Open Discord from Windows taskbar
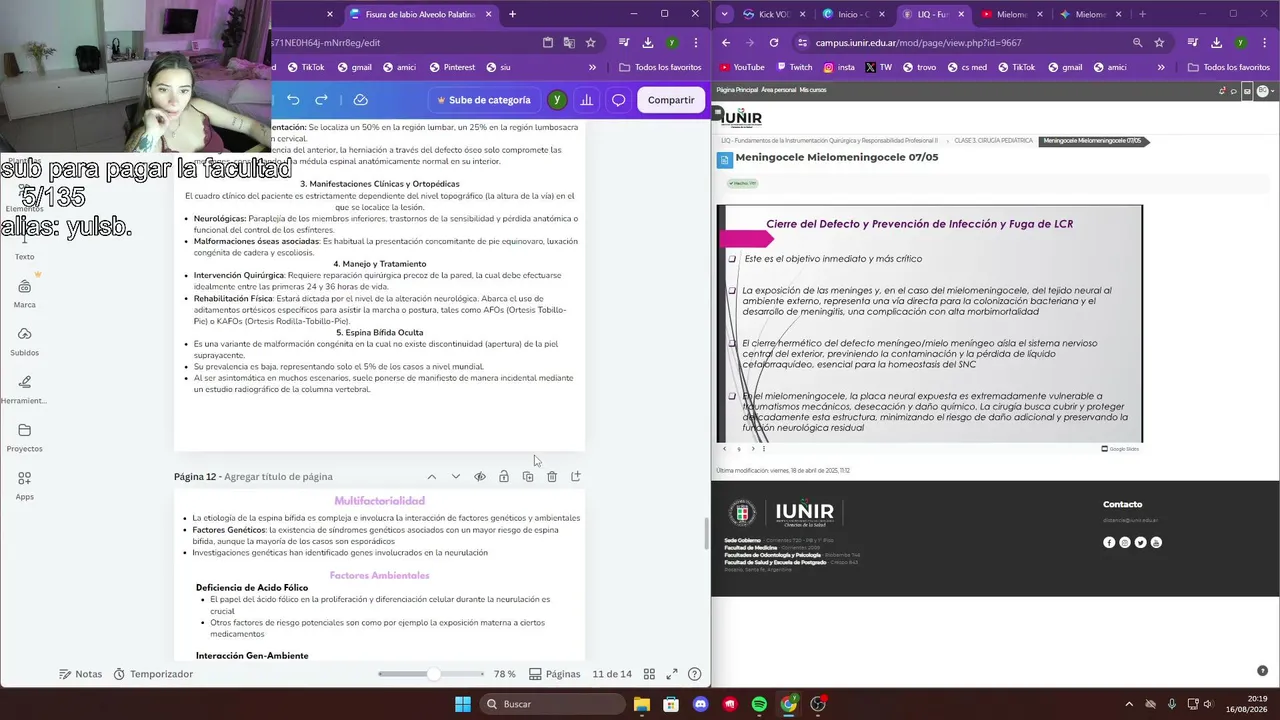1280x720 pixels. (700, 704)
